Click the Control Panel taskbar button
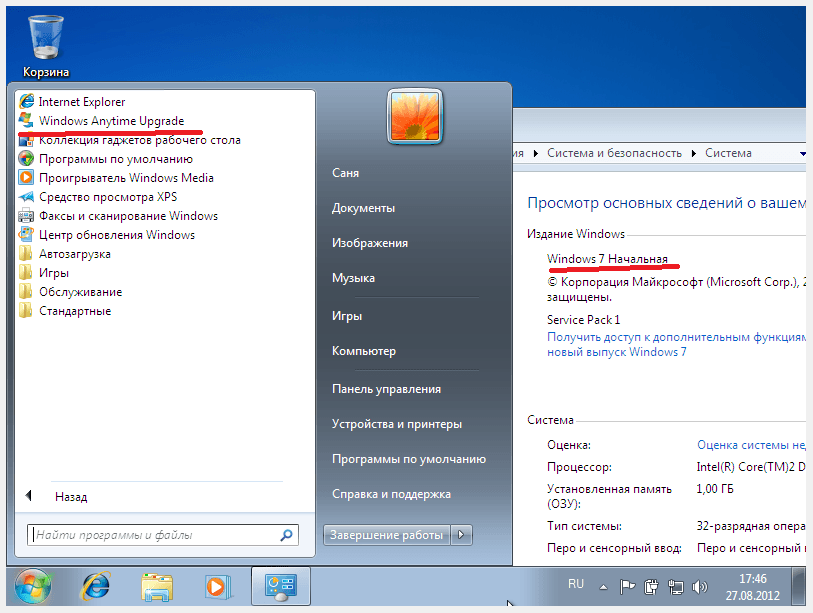The image size is (813, 613). tap(281, 586)
